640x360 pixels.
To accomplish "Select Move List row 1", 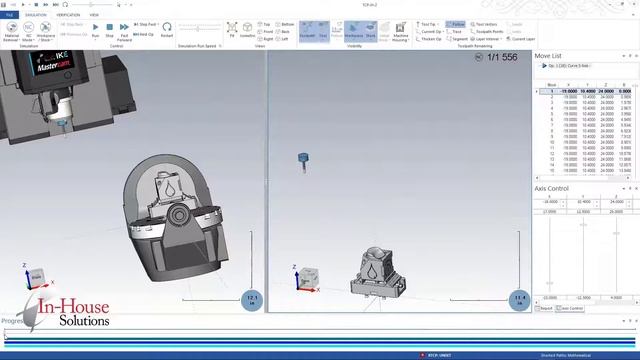I will coord(585,91).
